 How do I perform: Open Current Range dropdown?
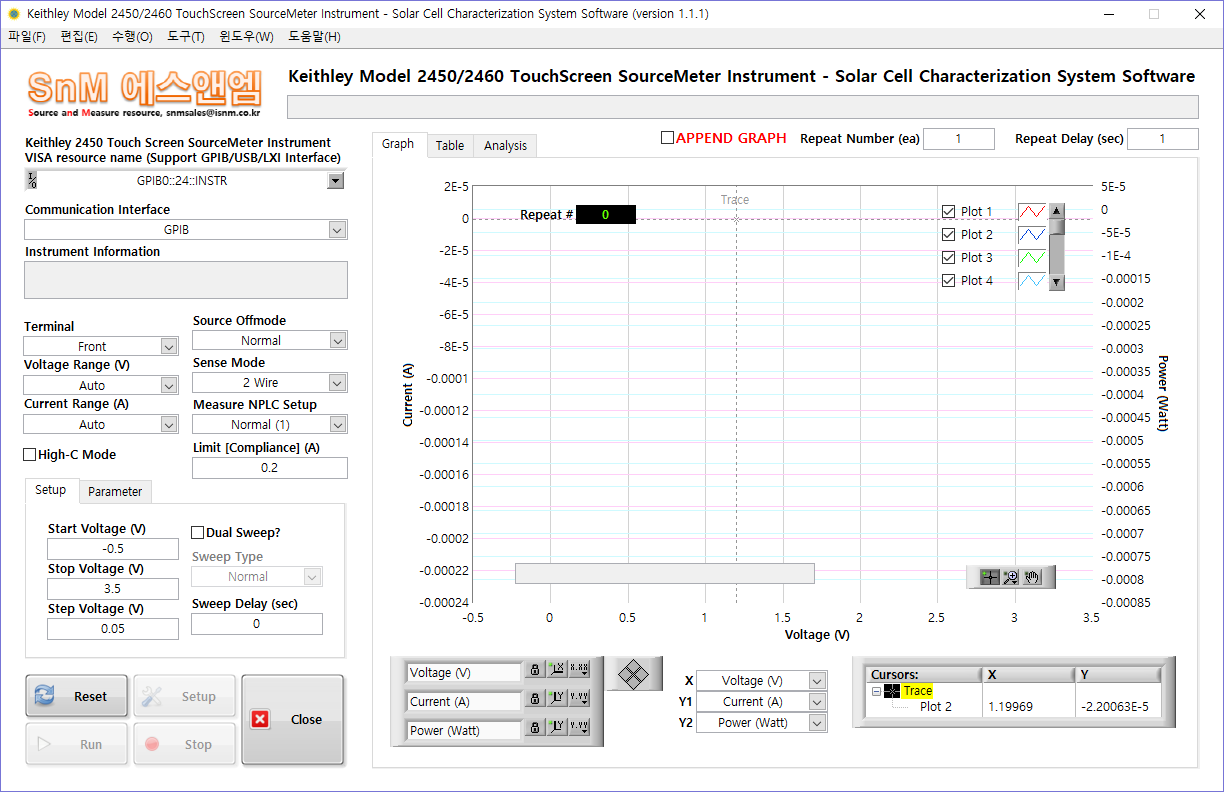pos(169,424)
